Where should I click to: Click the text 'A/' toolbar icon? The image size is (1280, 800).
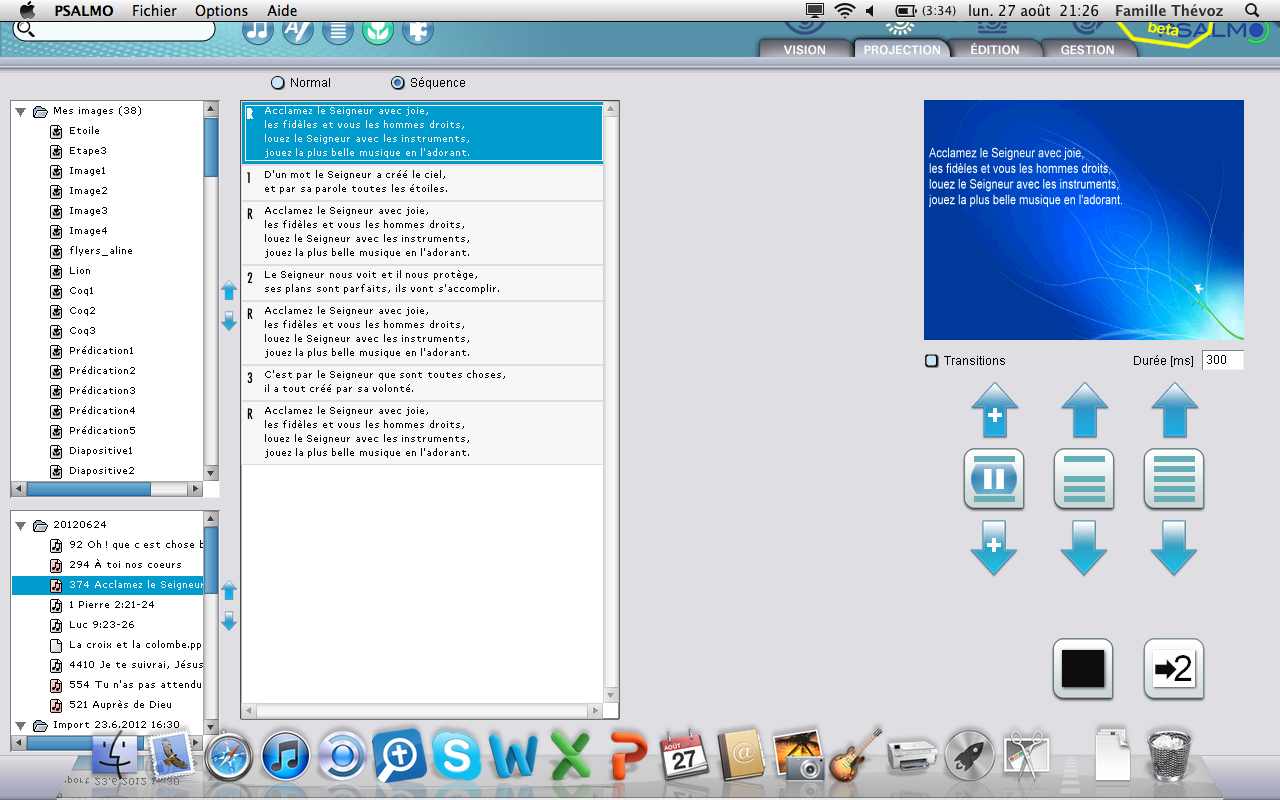tap(298, 30)
